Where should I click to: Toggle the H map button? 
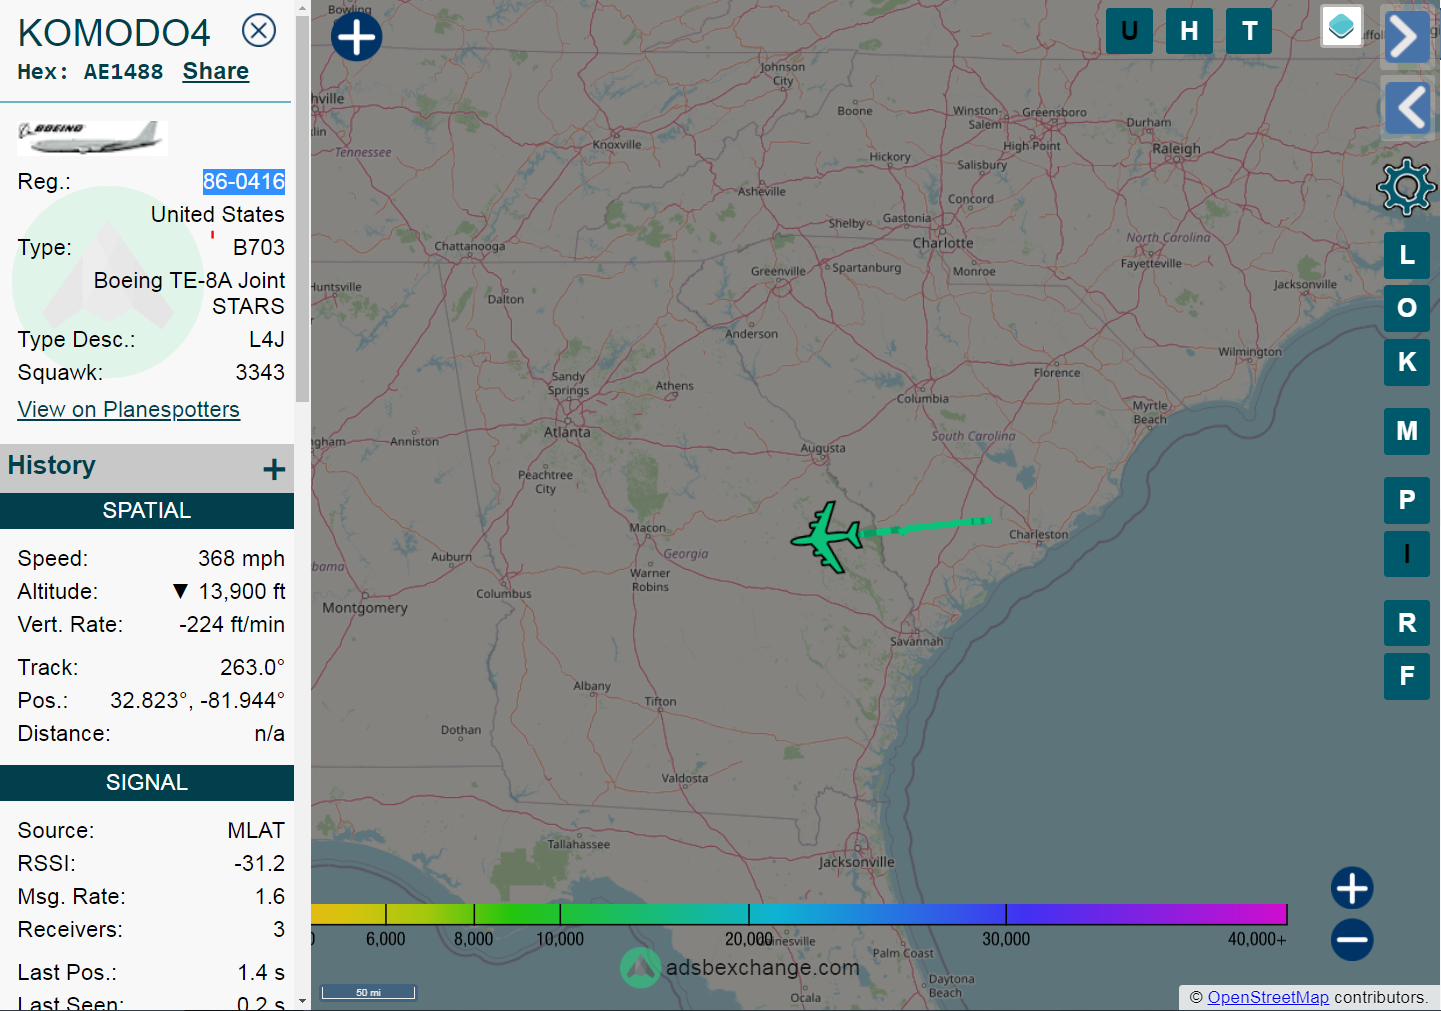click(1189, 31)
